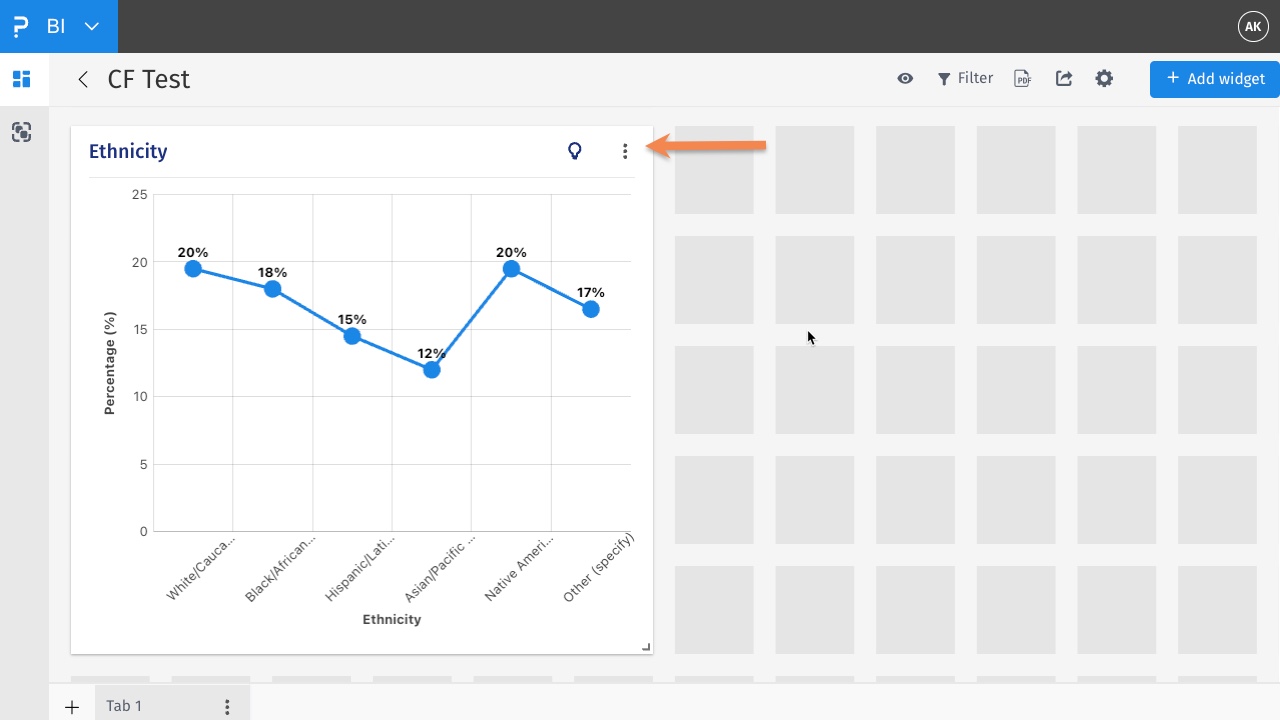Image resolution: width=1280 pixels, height=720 pixels.
Task: Open the Tab 1 options three-dot menu
Action: 228,705
